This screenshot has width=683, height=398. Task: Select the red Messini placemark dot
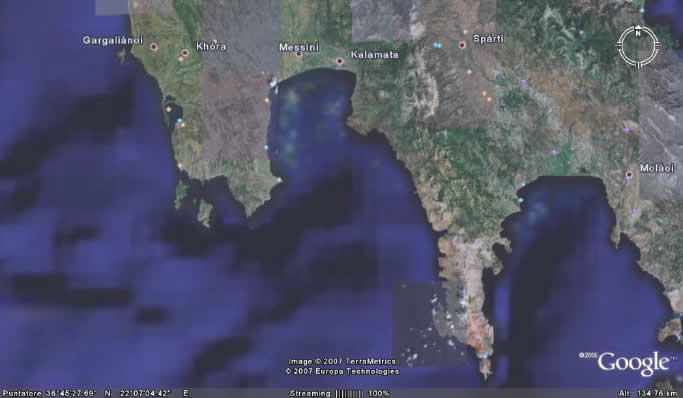point(299,54)
